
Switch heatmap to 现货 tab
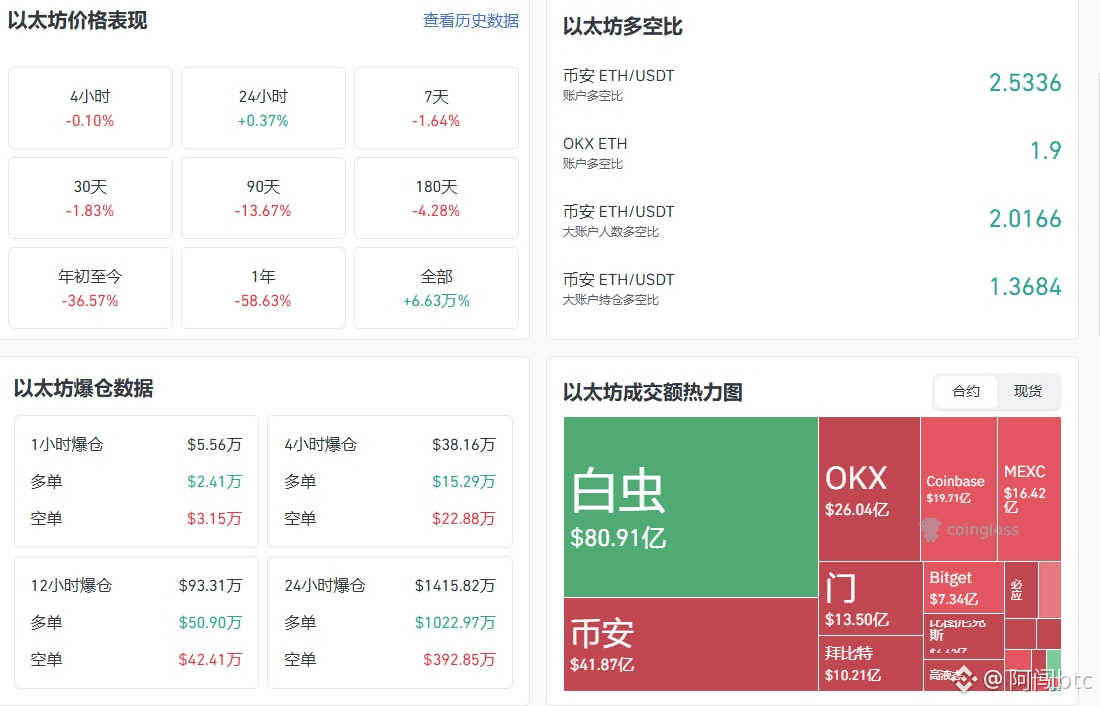point(1028,392)
